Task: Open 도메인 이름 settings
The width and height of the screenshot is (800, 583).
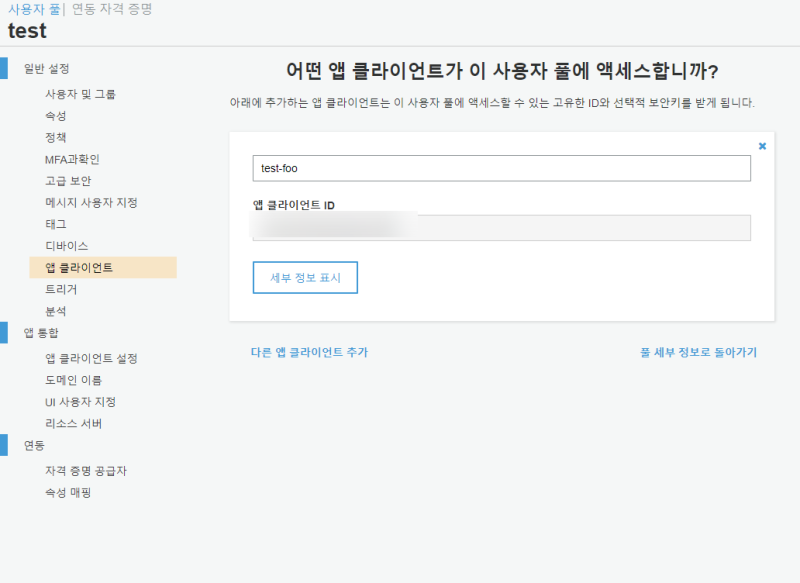Action: [x=73, y=380]
